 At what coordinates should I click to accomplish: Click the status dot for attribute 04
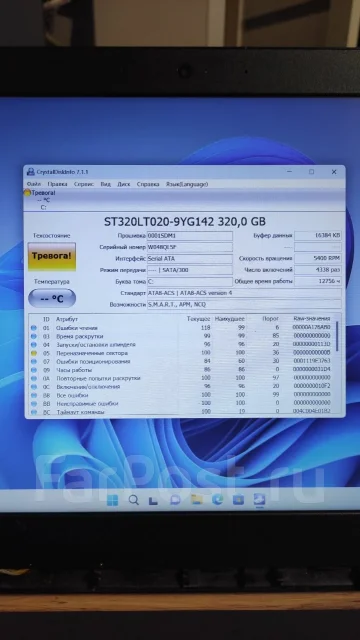click(33, 344)
